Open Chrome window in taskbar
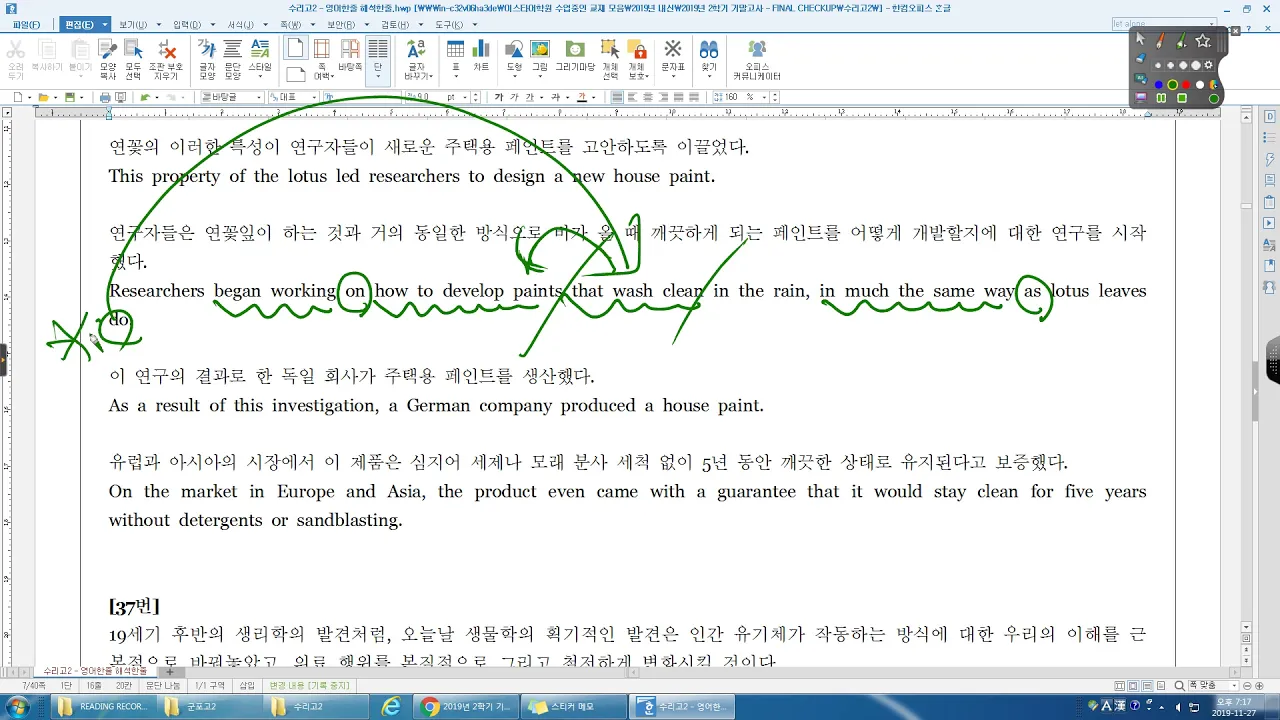This screenshot has height=720, width=1280. point(466,706)
